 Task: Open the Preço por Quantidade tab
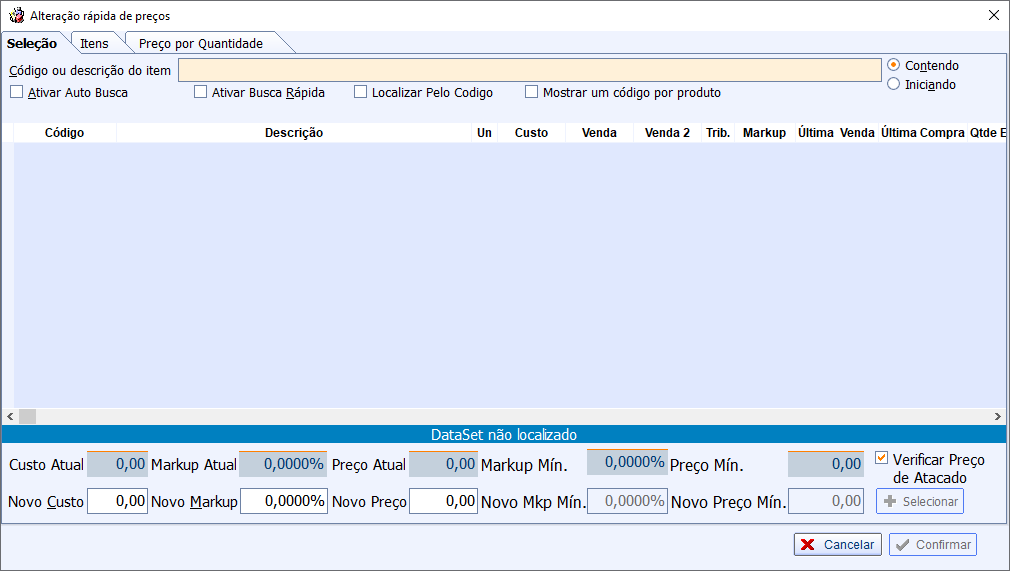tap(200, 44)
